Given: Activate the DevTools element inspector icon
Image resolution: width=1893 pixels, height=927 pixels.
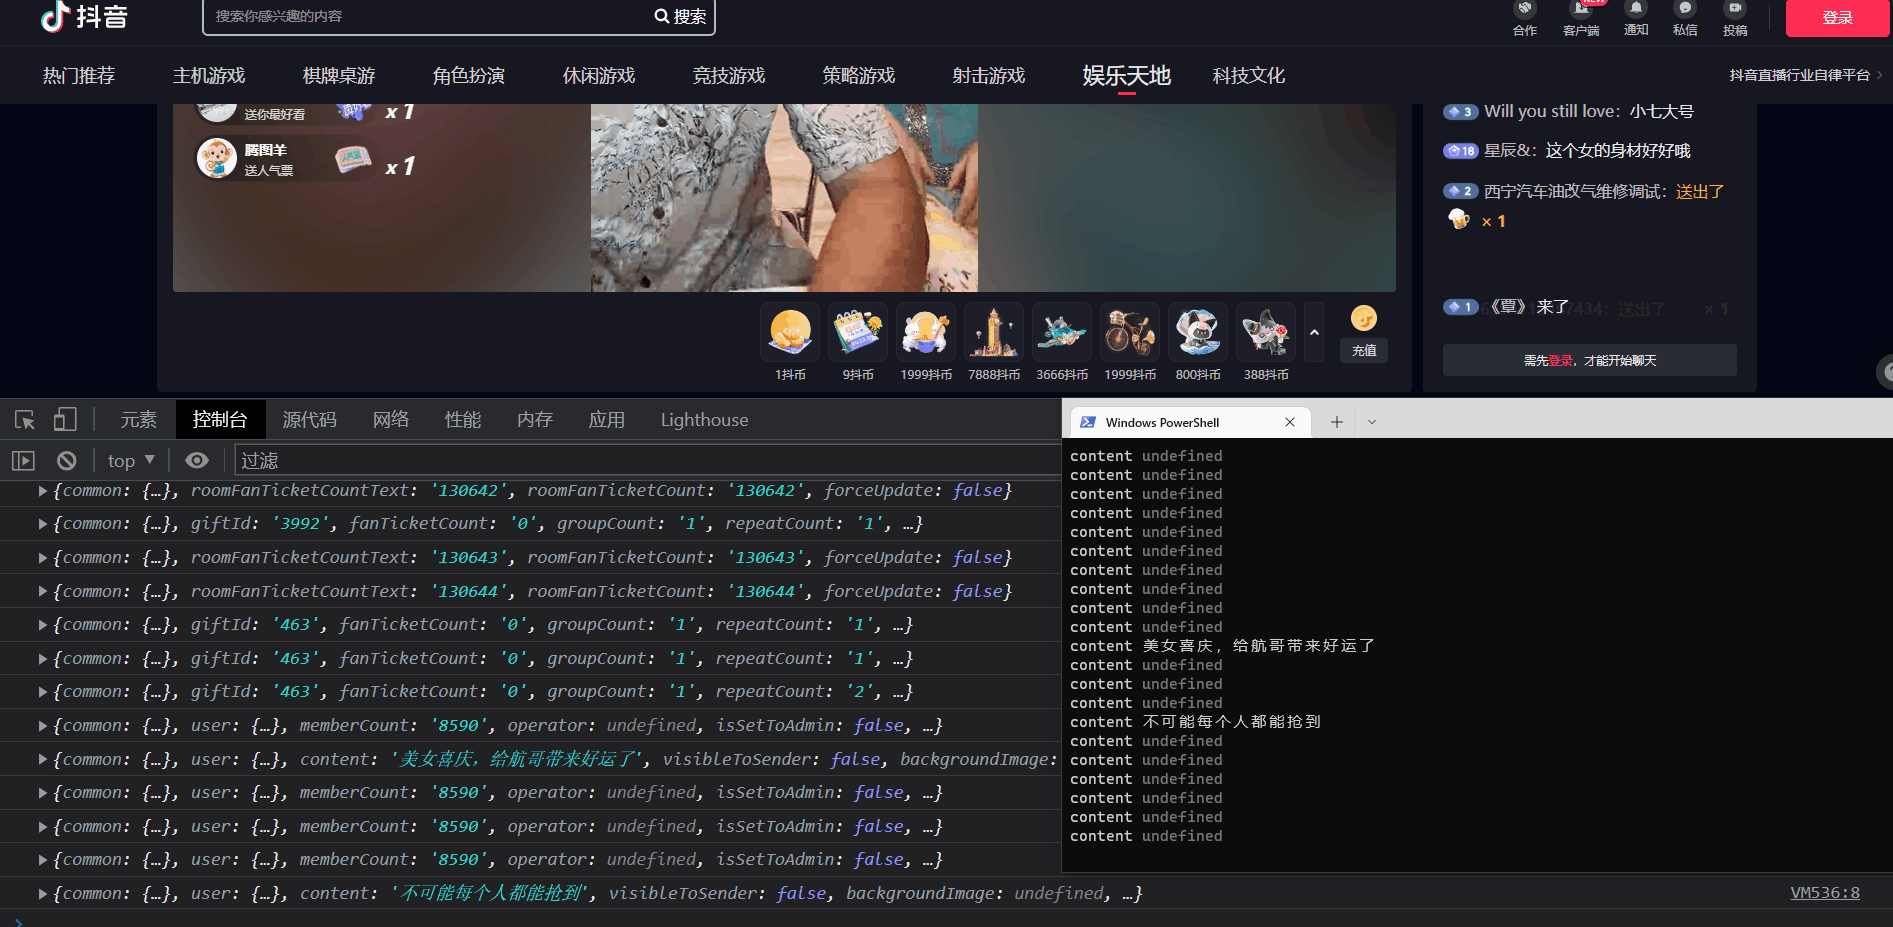Looking at the screenshot, I should click(x=25, y=420).
